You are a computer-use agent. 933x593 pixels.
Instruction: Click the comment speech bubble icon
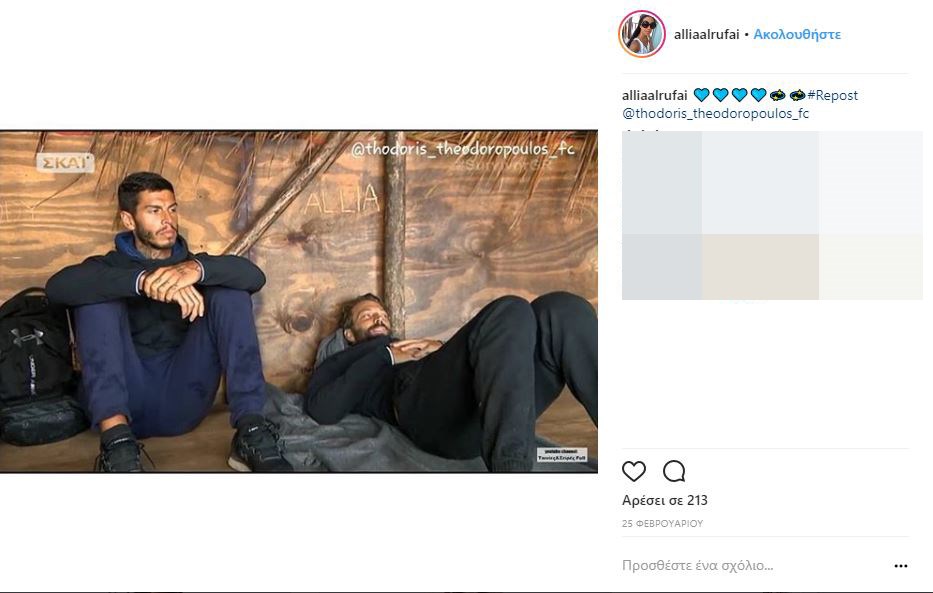point(674,471)
